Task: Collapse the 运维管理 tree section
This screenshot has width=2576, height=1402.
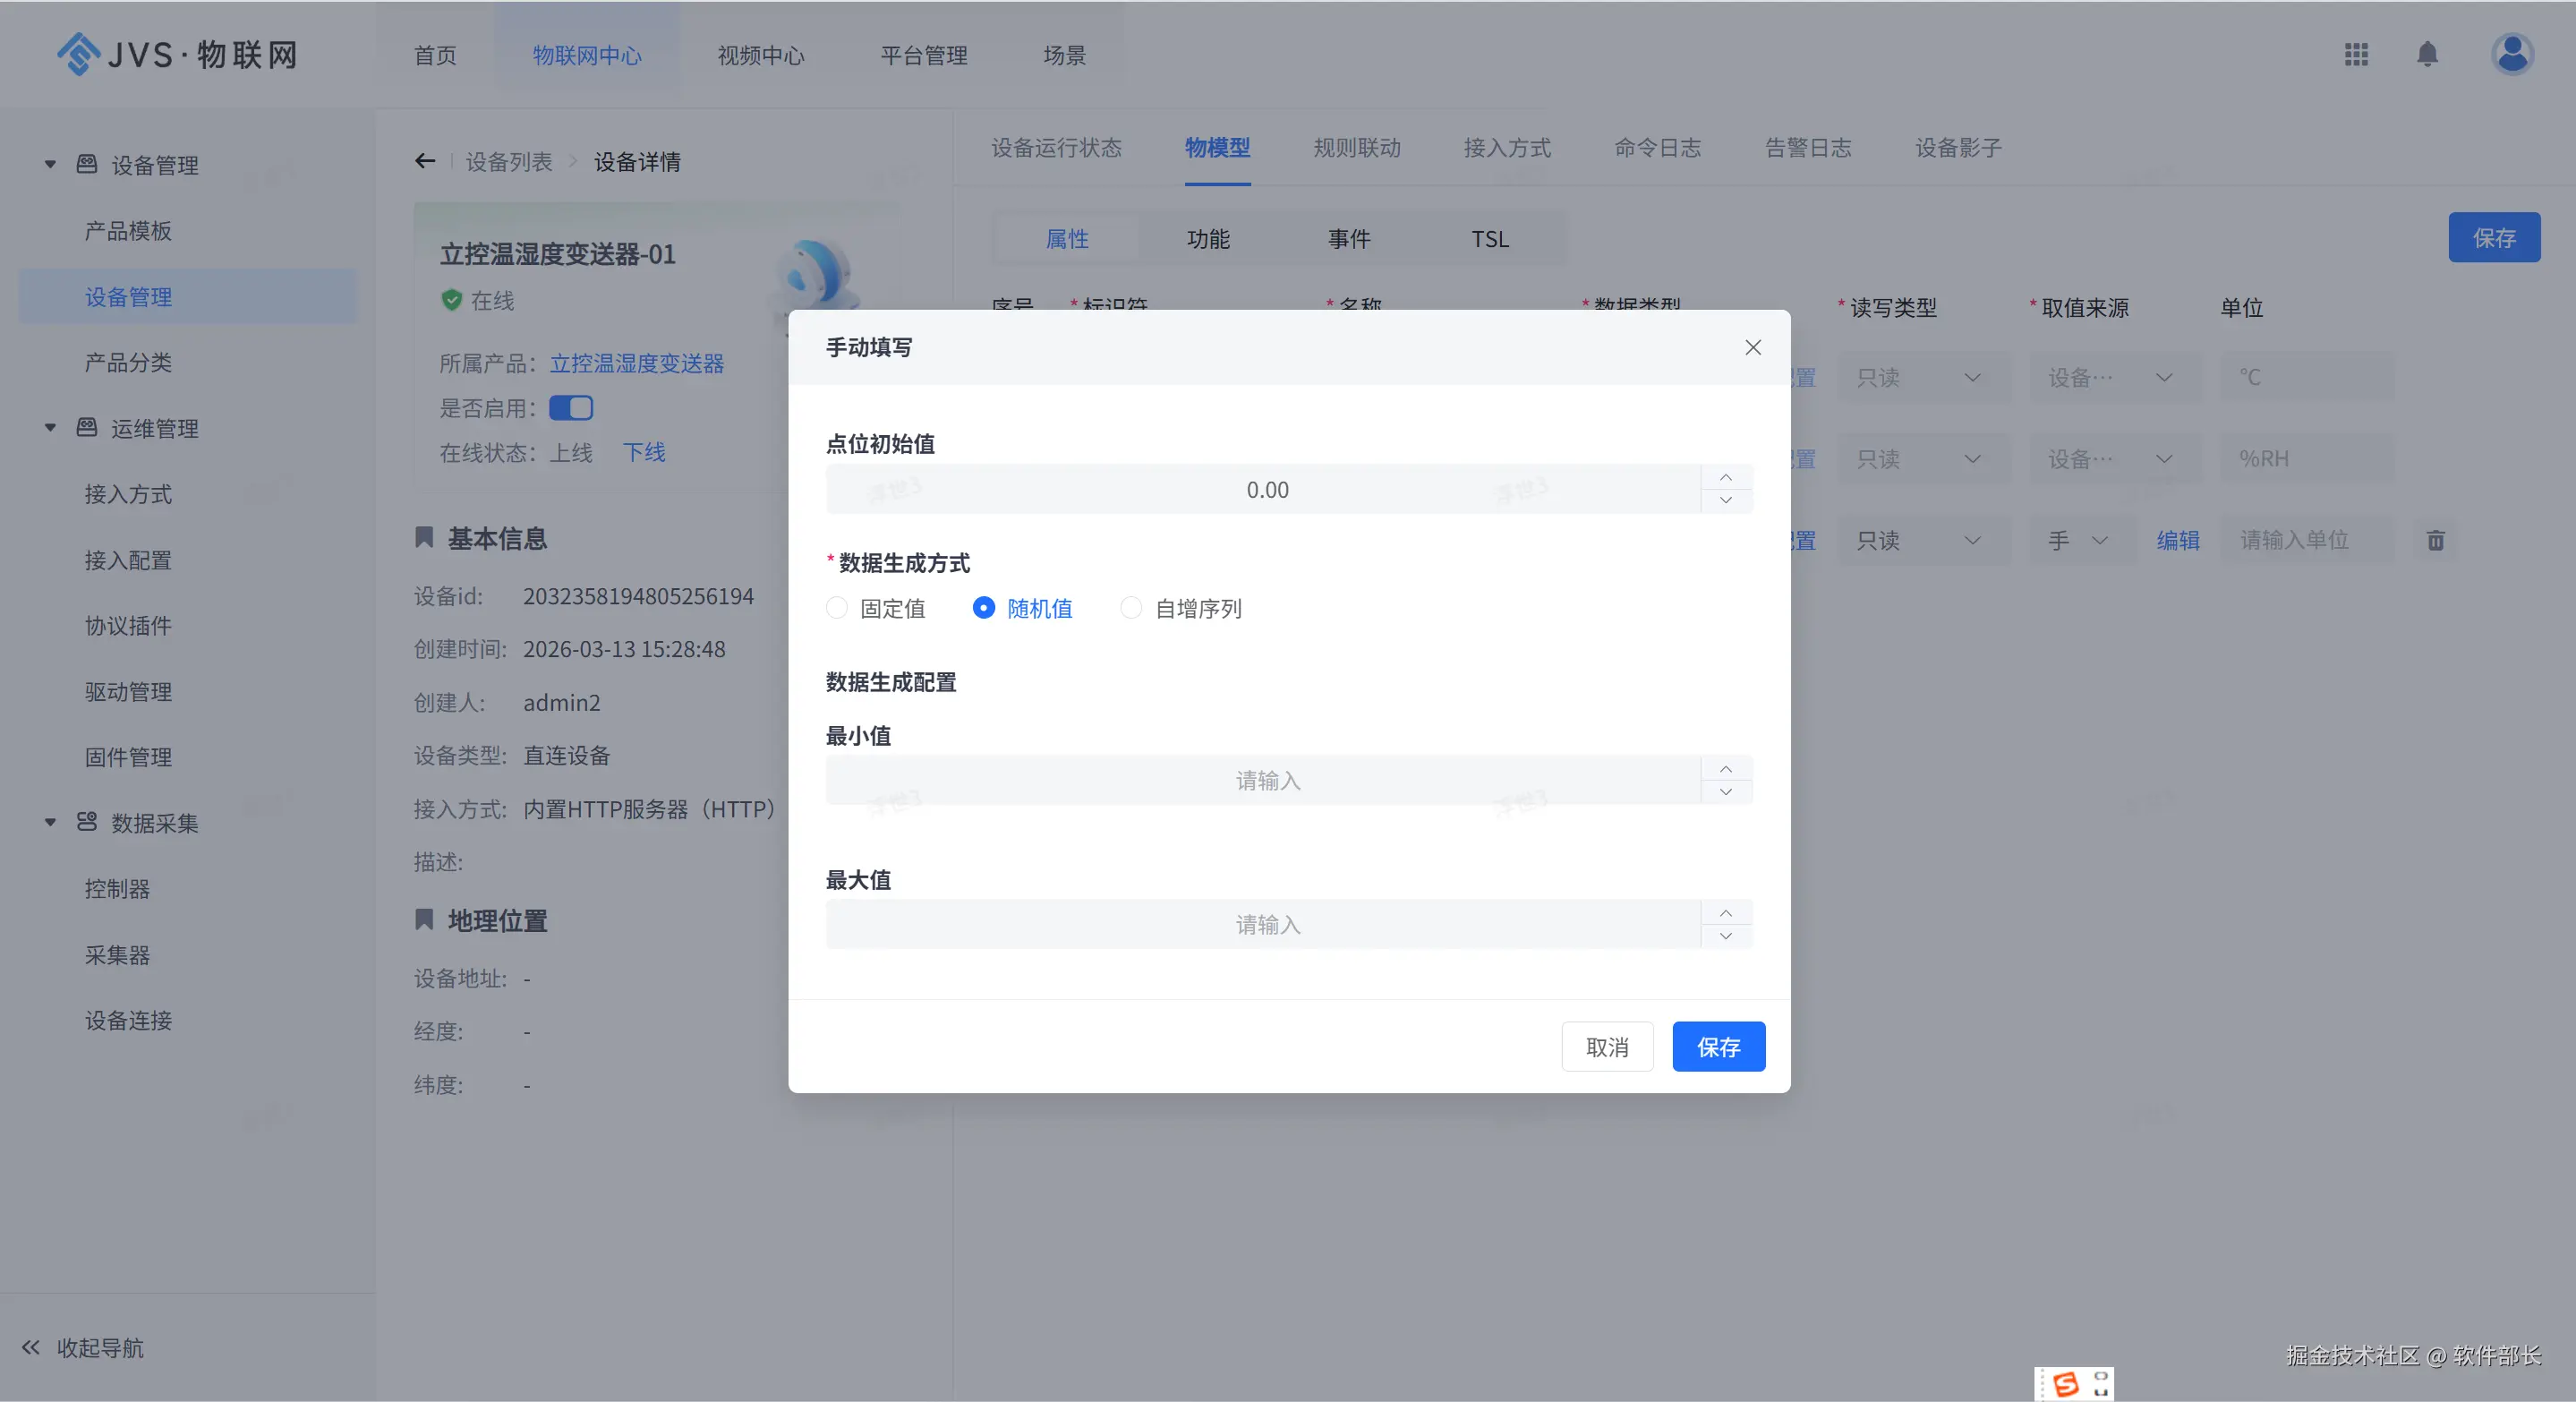Action: 50,428
